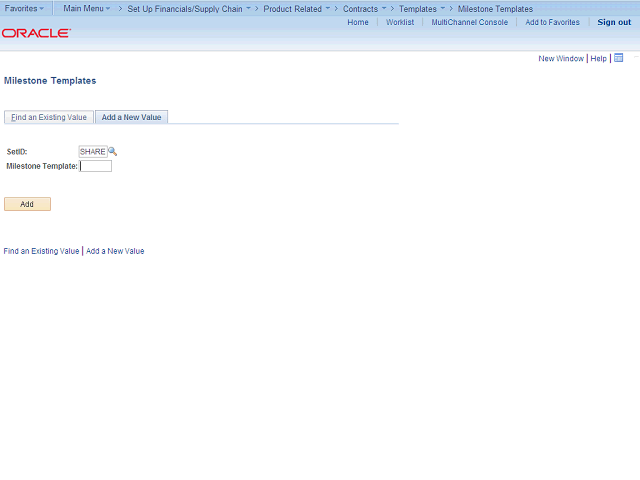Screen dimensions: 640x480
Task: Go to Home link
Action: 358,22
